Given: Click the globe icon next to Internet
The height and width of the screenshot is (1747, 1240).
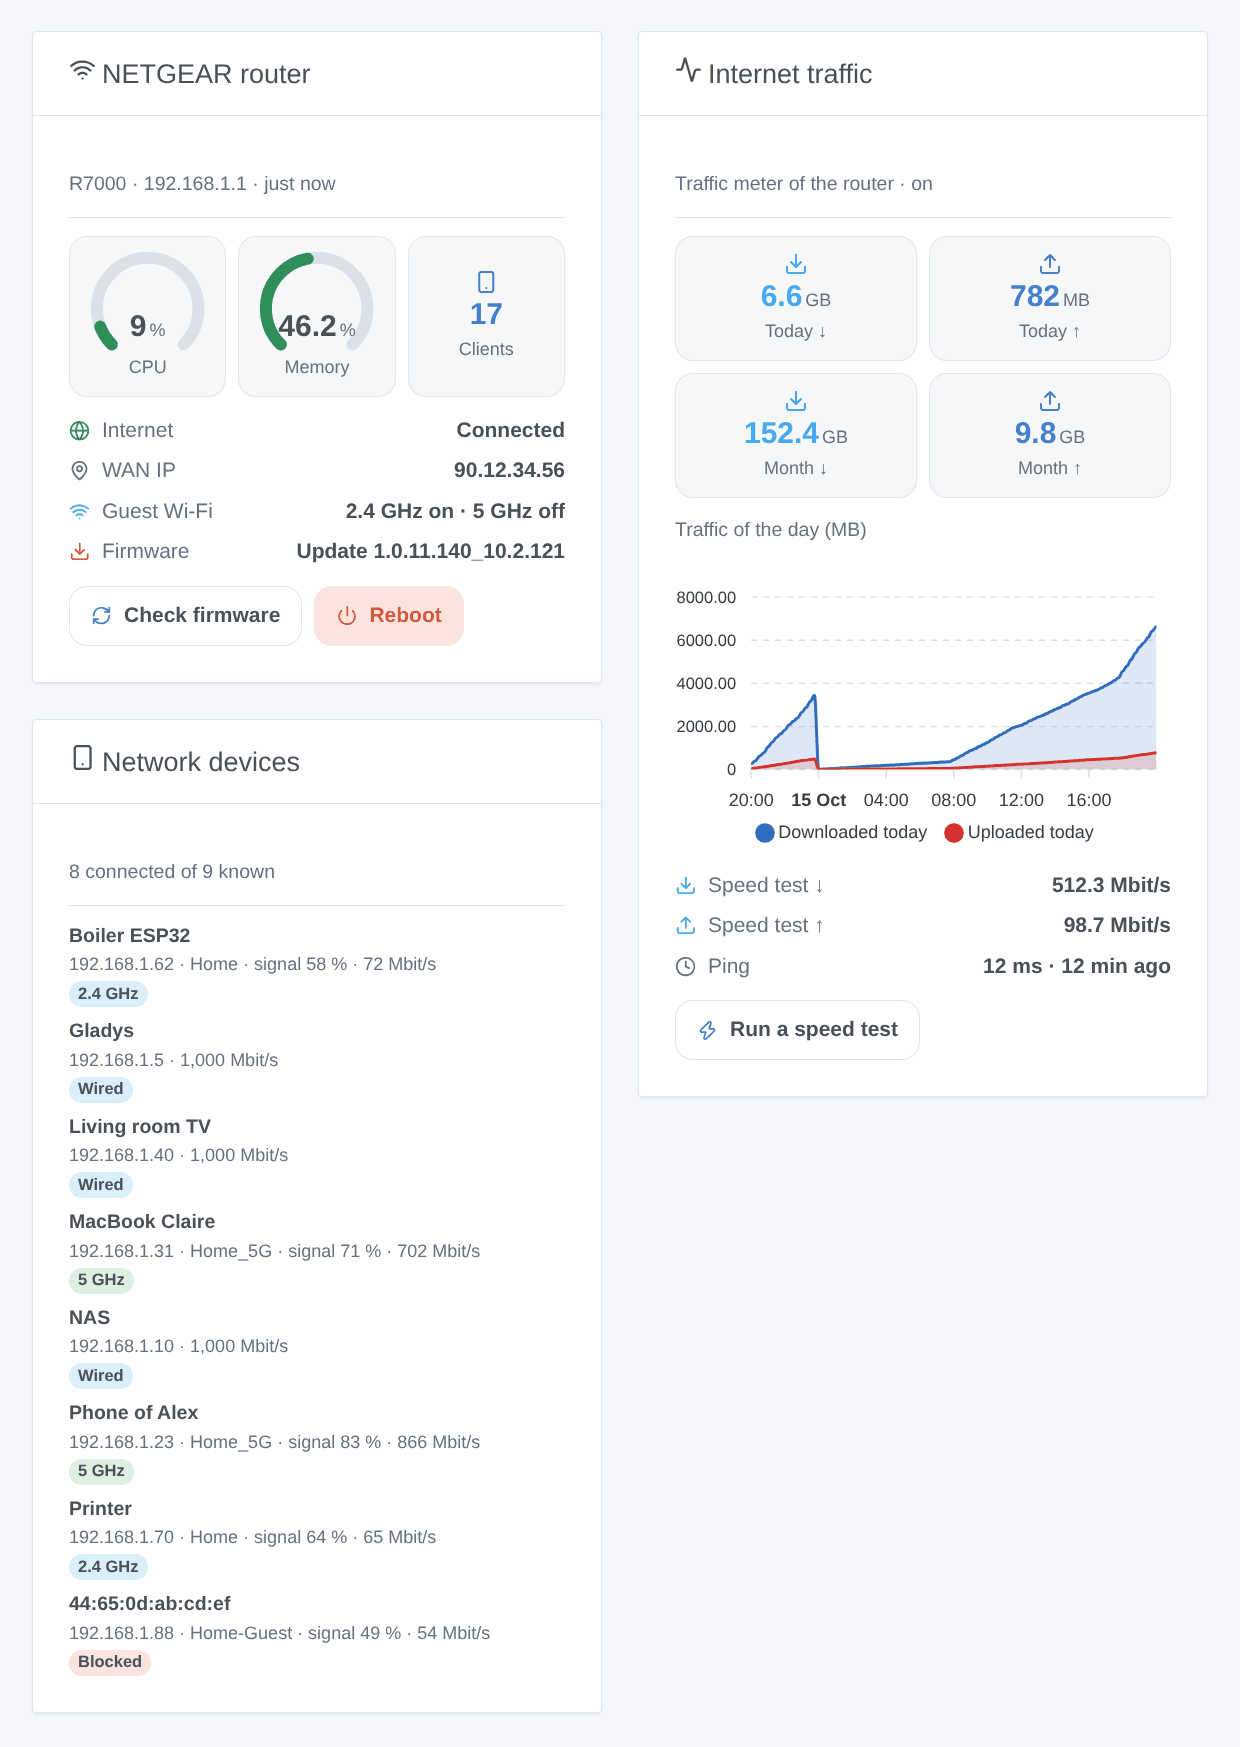Looking at the screenshot, I should [x=80, y=431].
